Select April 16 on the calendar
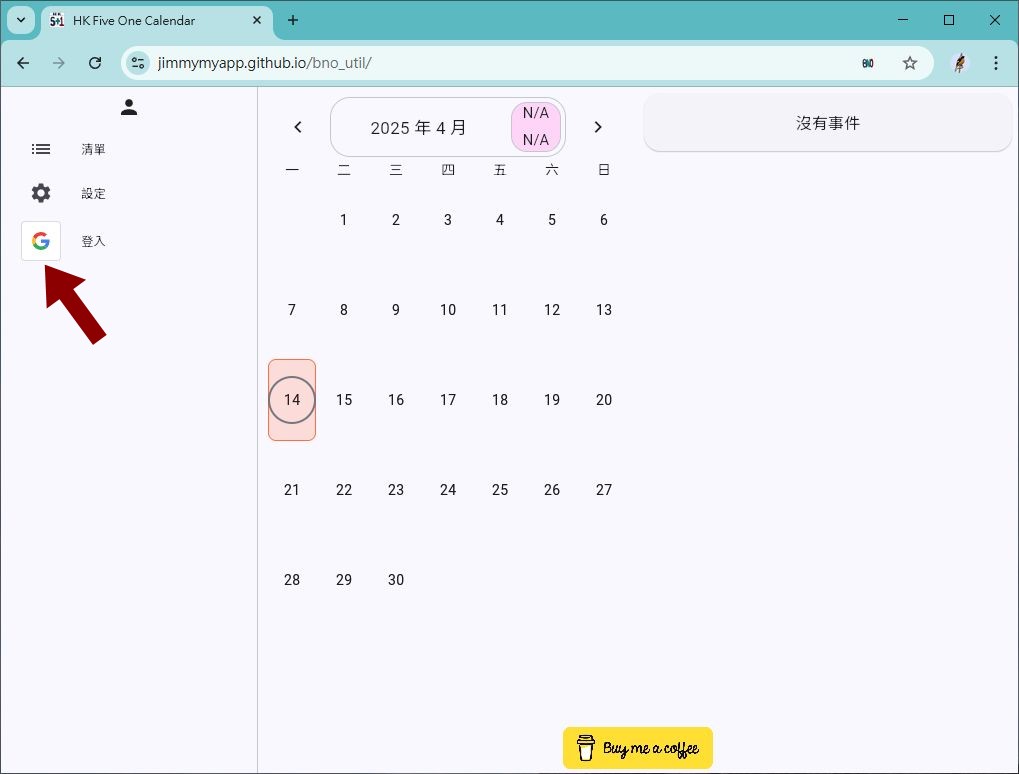This screenshot has height=774, width=1019. [x=396, y=400]
